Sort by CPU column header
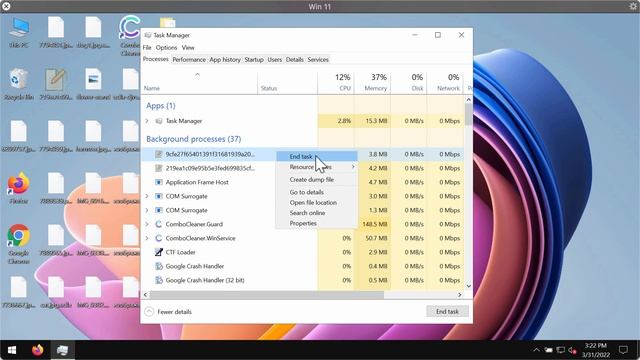 pyautogui.click(x=336, y=83)
